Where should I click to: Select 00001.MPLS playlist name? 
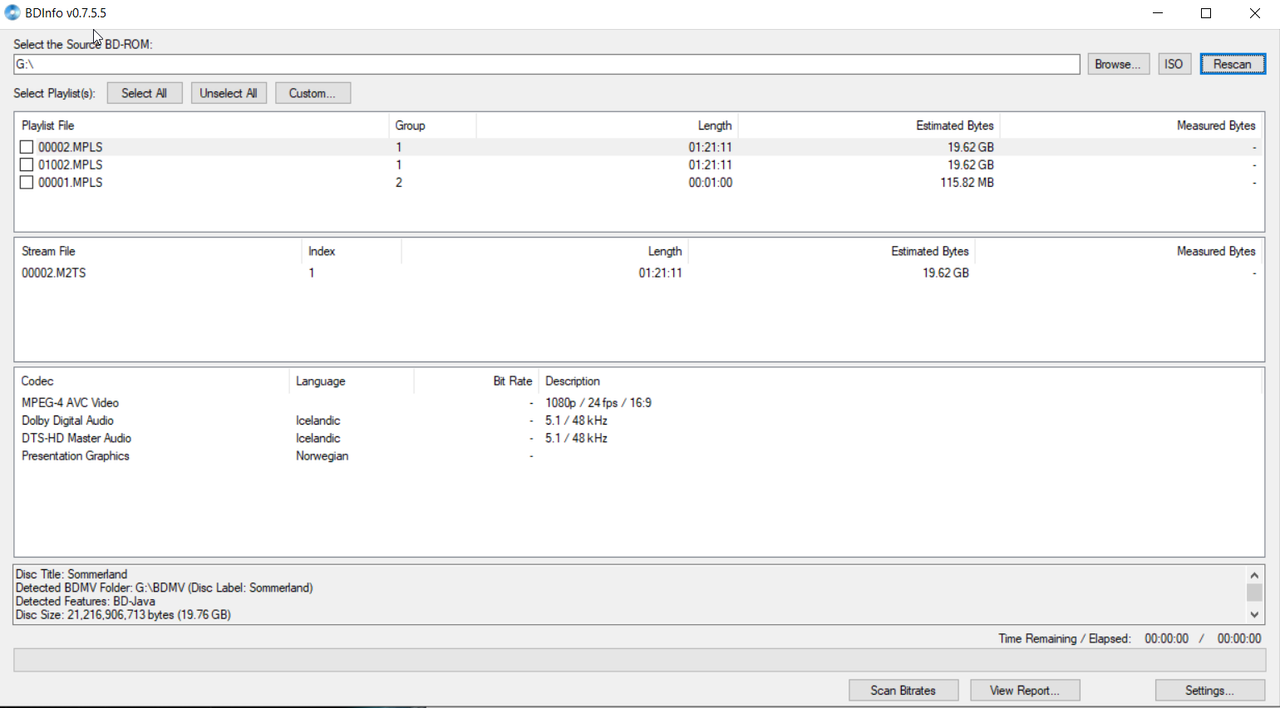(x=70, y=183)
